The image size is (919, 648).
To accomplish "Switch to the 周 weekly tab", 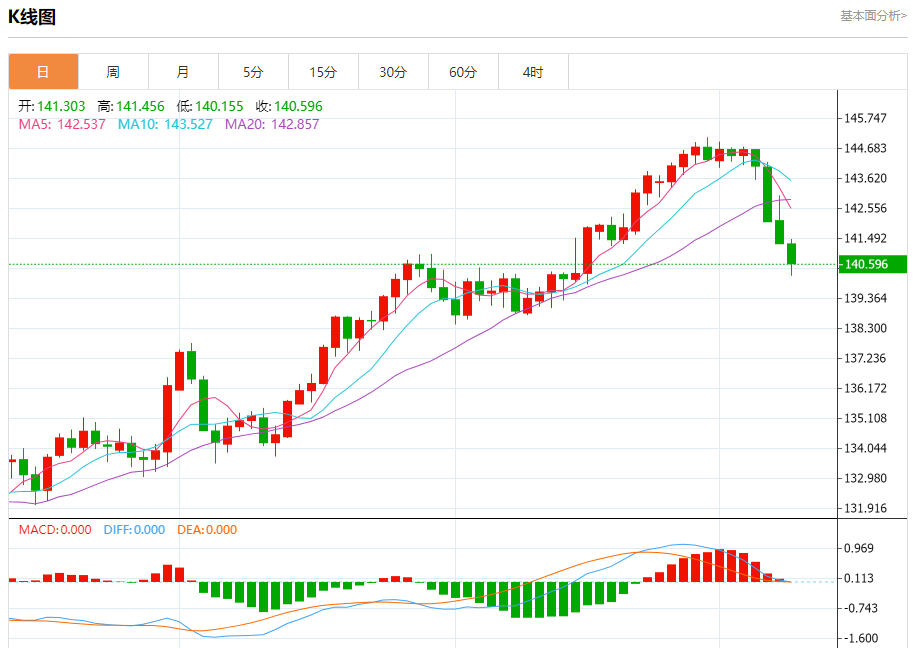I will pyautogui.click(x=113, y=71).
